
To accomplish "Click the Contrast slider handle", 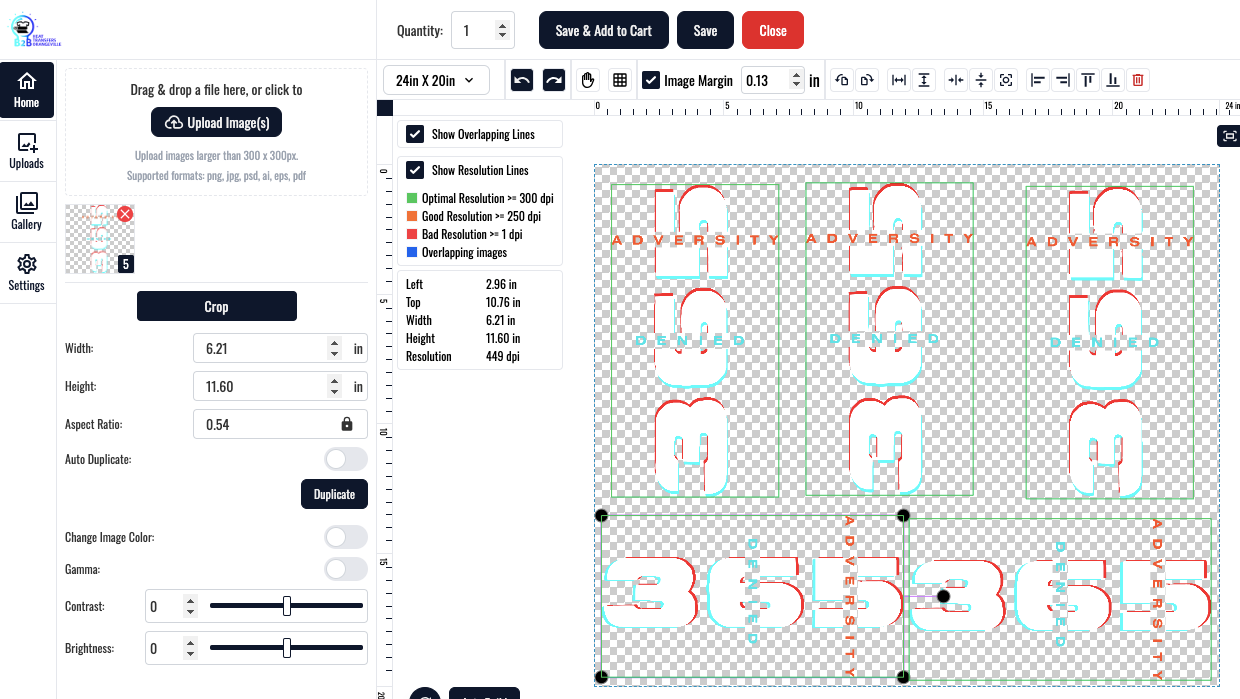I will point(287,606).
